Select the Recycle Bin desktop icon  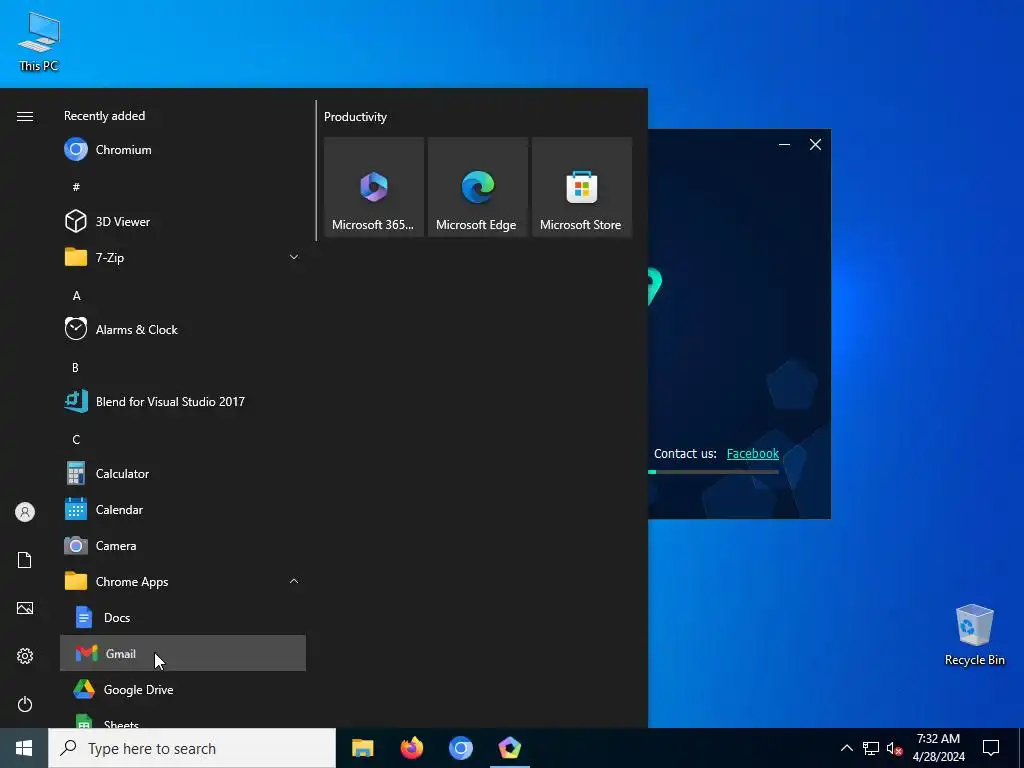click(974, 634)
